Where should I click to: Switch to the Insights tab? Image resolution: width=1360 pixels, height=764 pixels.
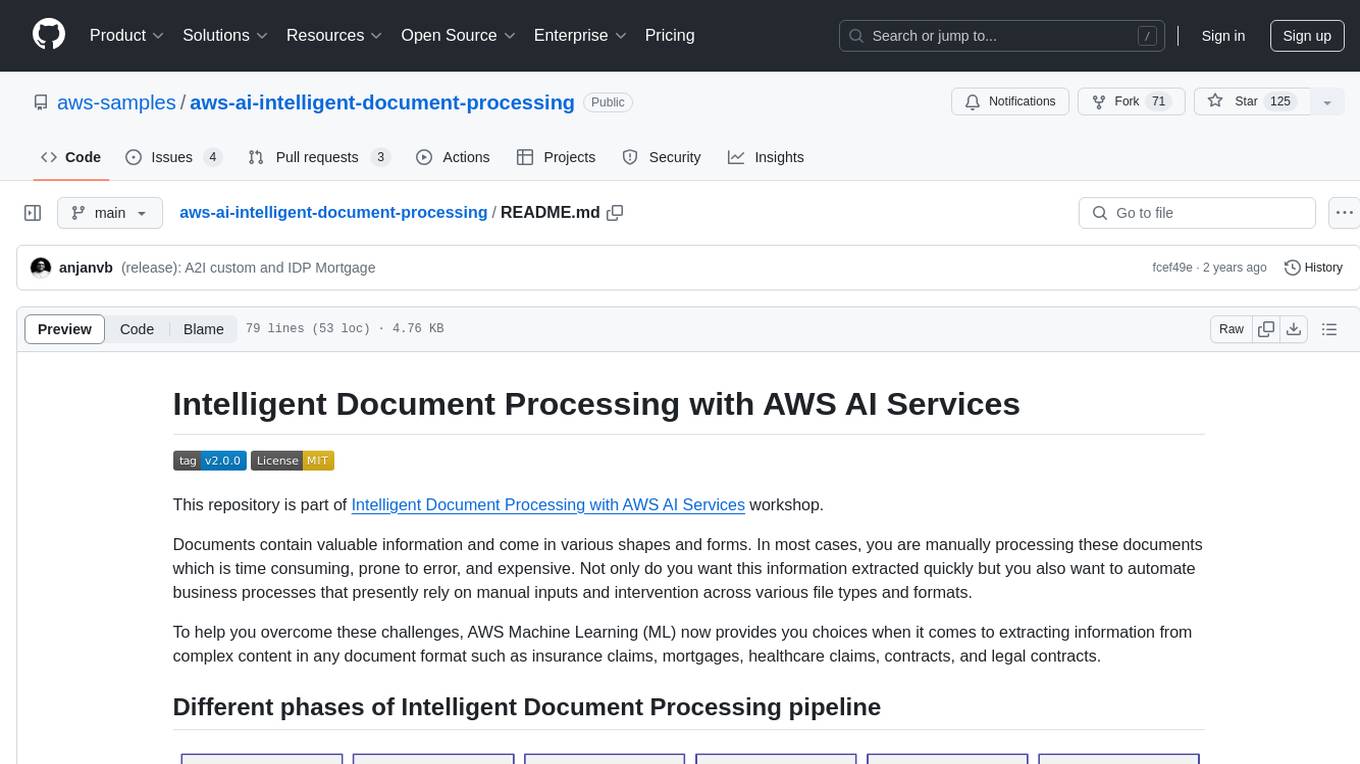click(x=766, y=157)
